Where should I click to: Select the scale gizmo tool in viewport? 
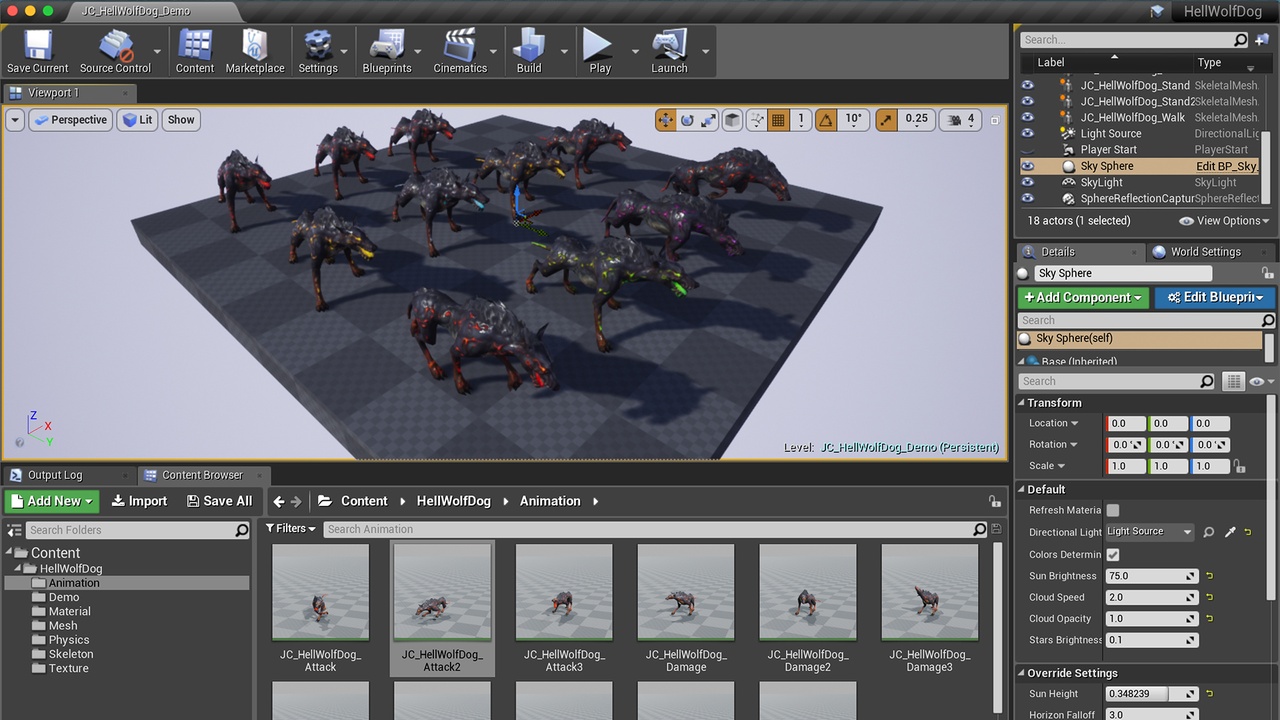(x=709, y=120)
